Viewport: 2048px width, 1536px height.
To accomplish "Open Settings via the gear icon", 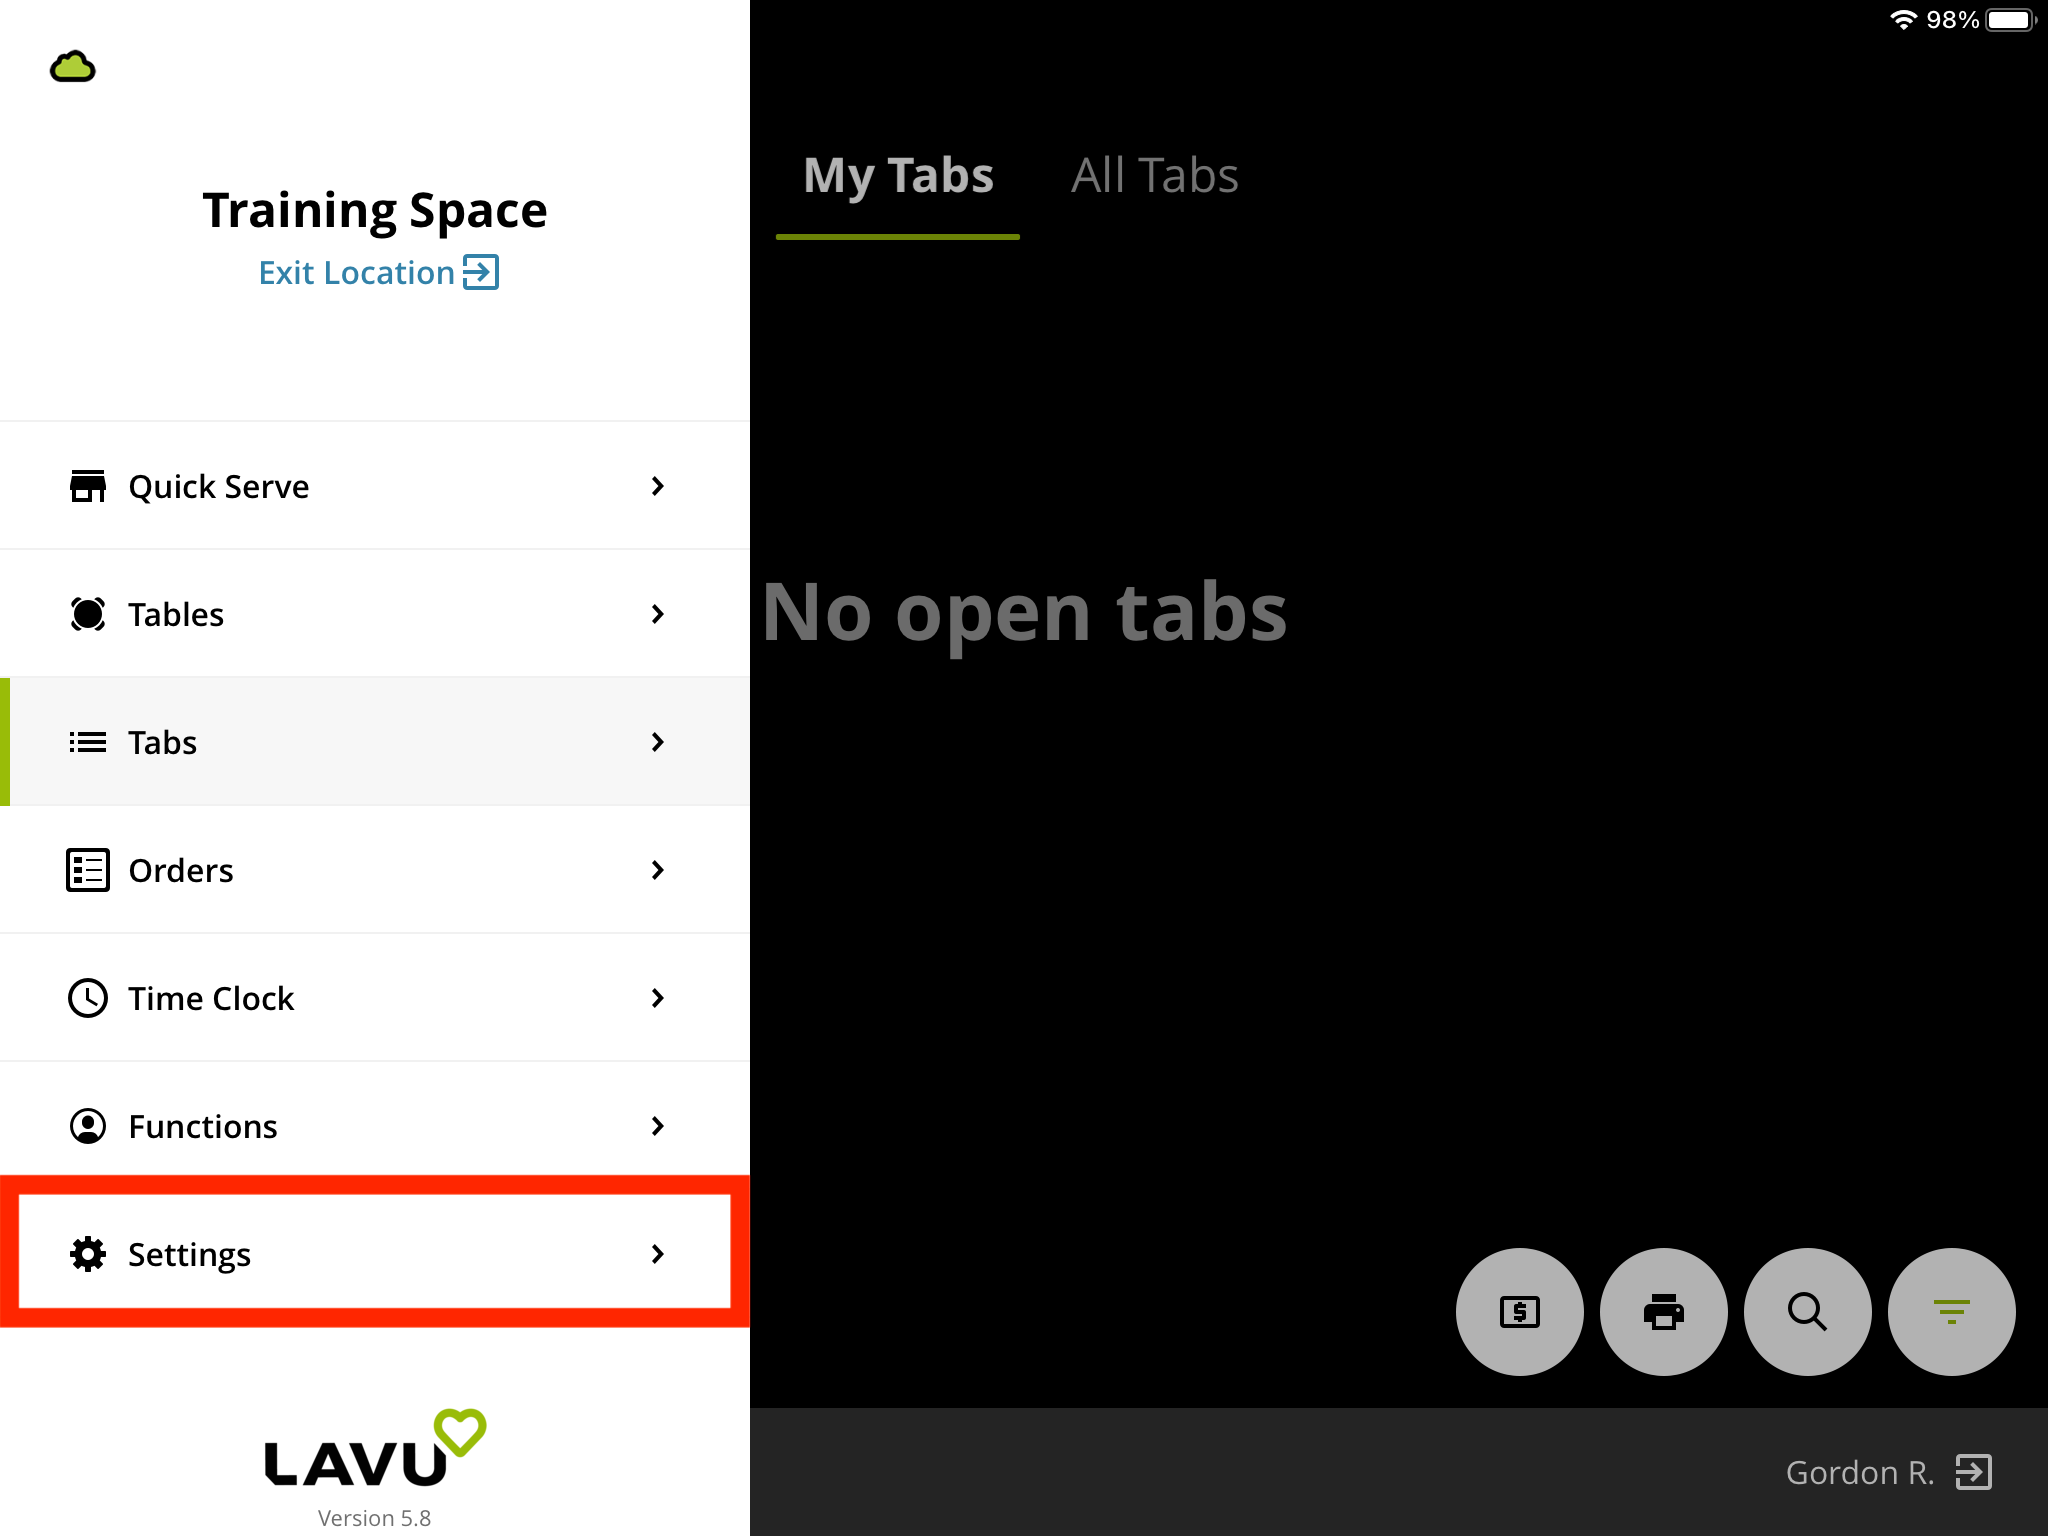I will [88, 1254].
